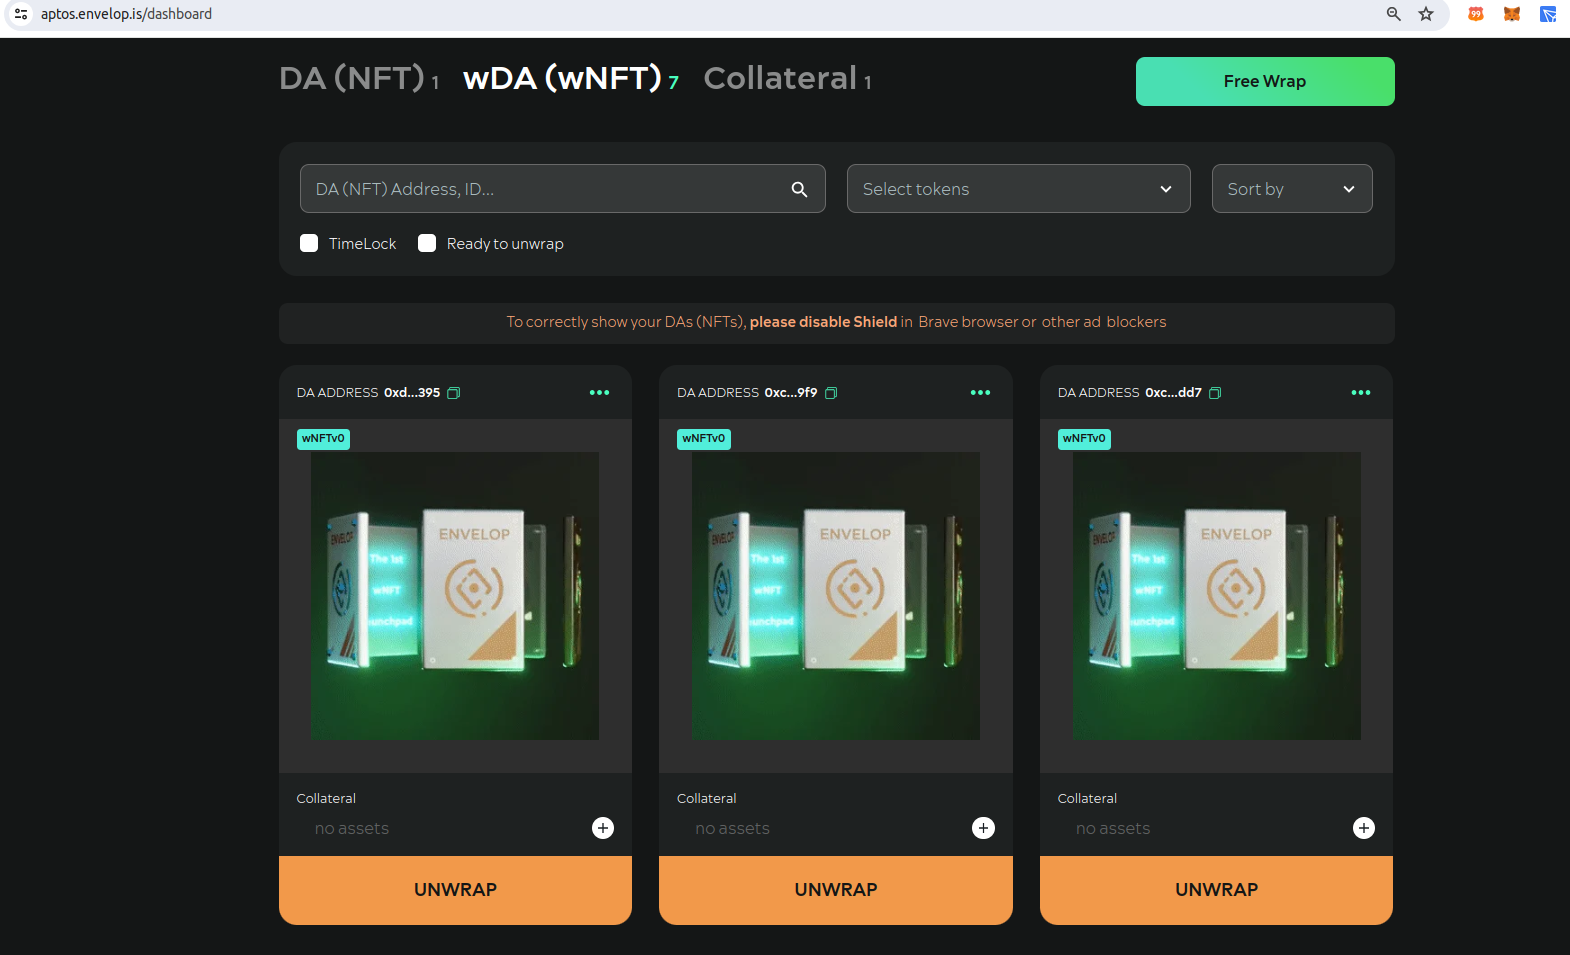Open Envelop image on card 0xd...395
Screen dimensions: 1570x955
(455, 596)
